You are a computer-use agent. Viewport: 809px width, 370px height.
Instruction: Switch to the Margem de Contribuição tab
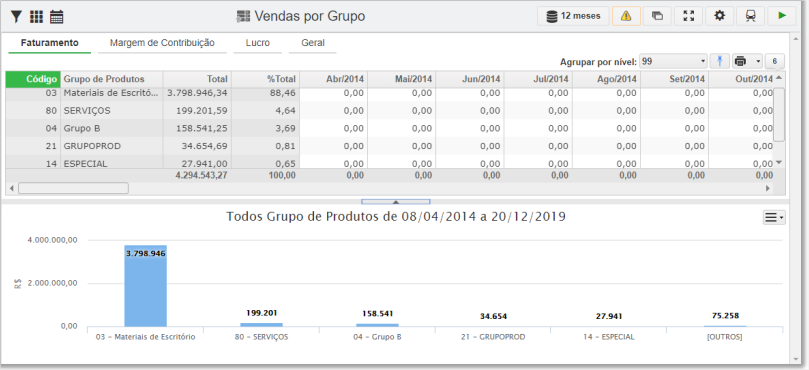click(x=162, y=43)
